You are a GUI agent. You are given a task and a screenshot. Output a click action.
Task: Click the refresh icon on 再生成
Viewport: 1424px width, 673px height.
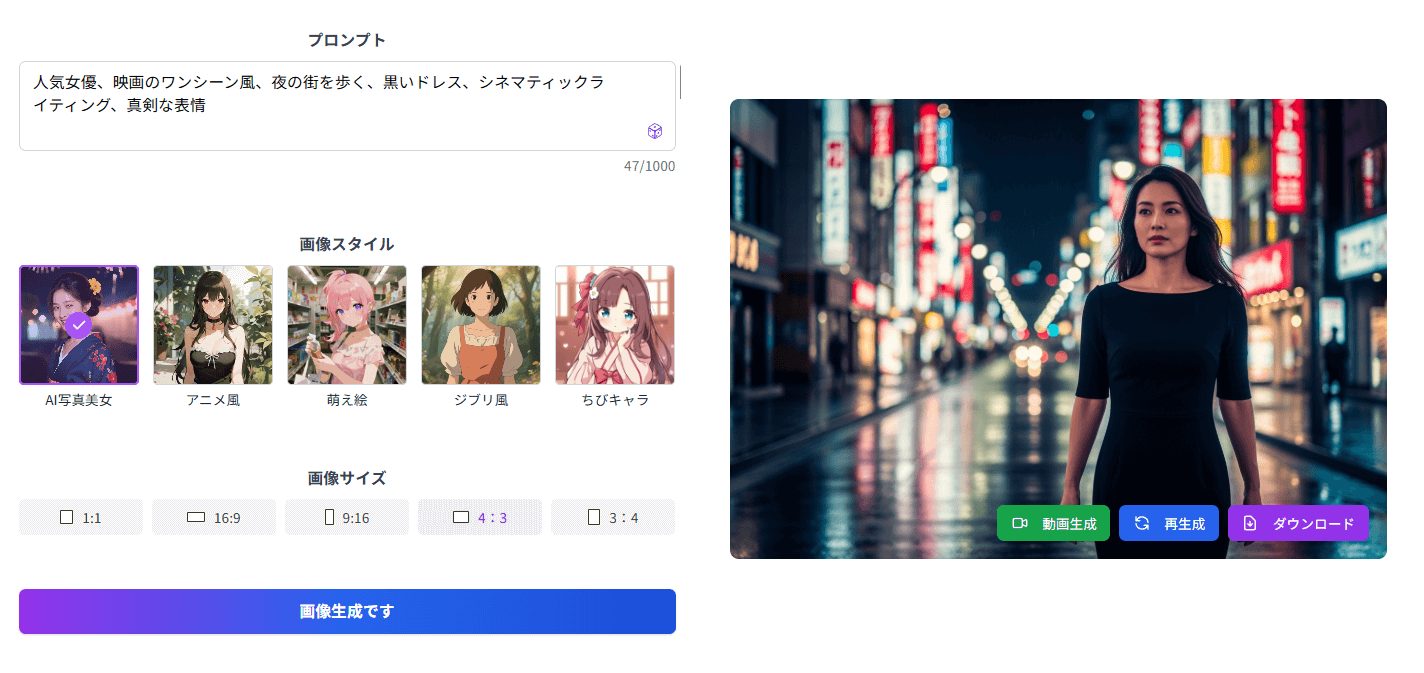pyautogui.click(x=1142, y=523)
